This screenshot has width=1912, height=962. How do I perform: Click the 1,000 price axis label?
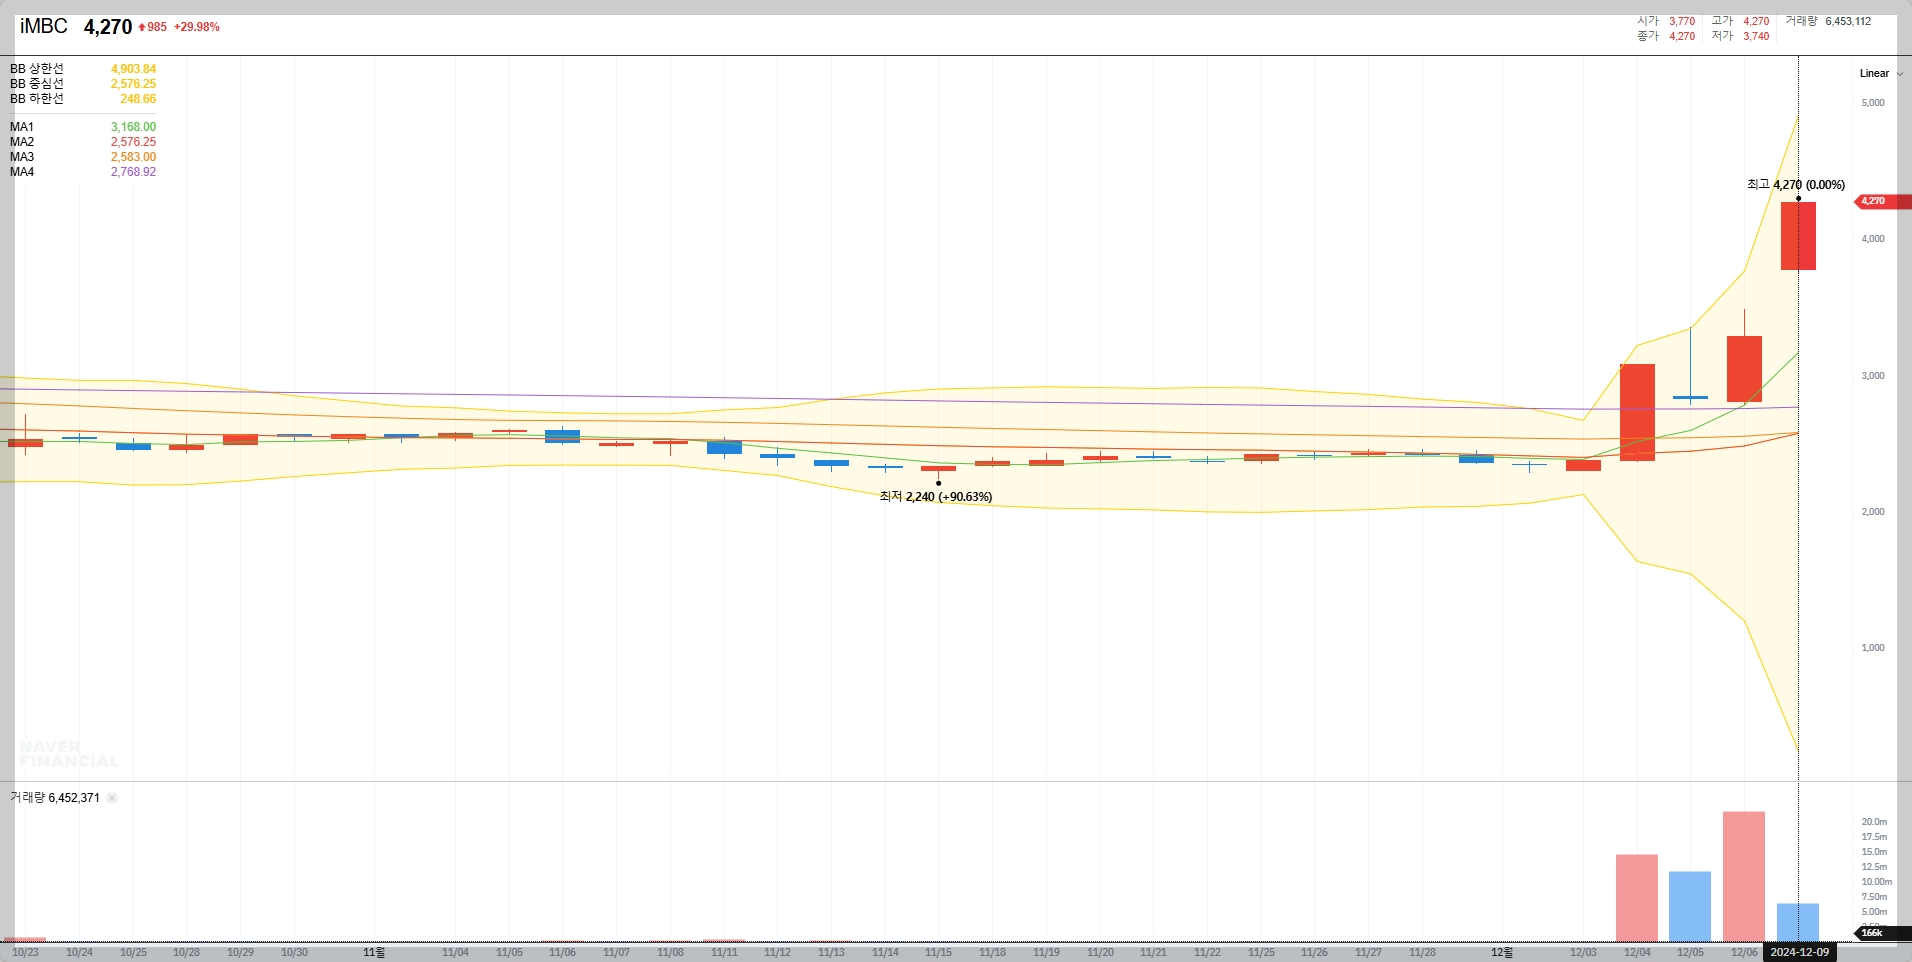pyautogui.click(x=1872, y=648)
